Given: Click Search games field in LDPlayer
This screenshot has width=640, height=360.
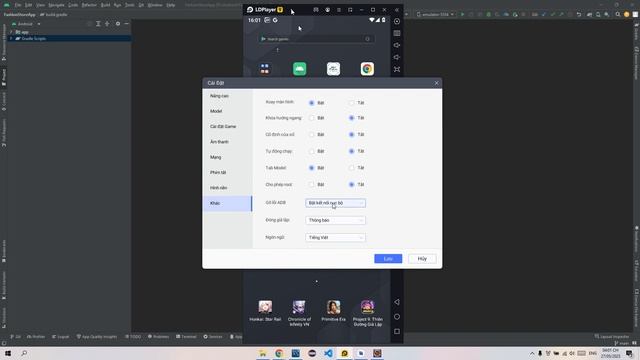Looking at the screenshot, I should pos(317,39).
